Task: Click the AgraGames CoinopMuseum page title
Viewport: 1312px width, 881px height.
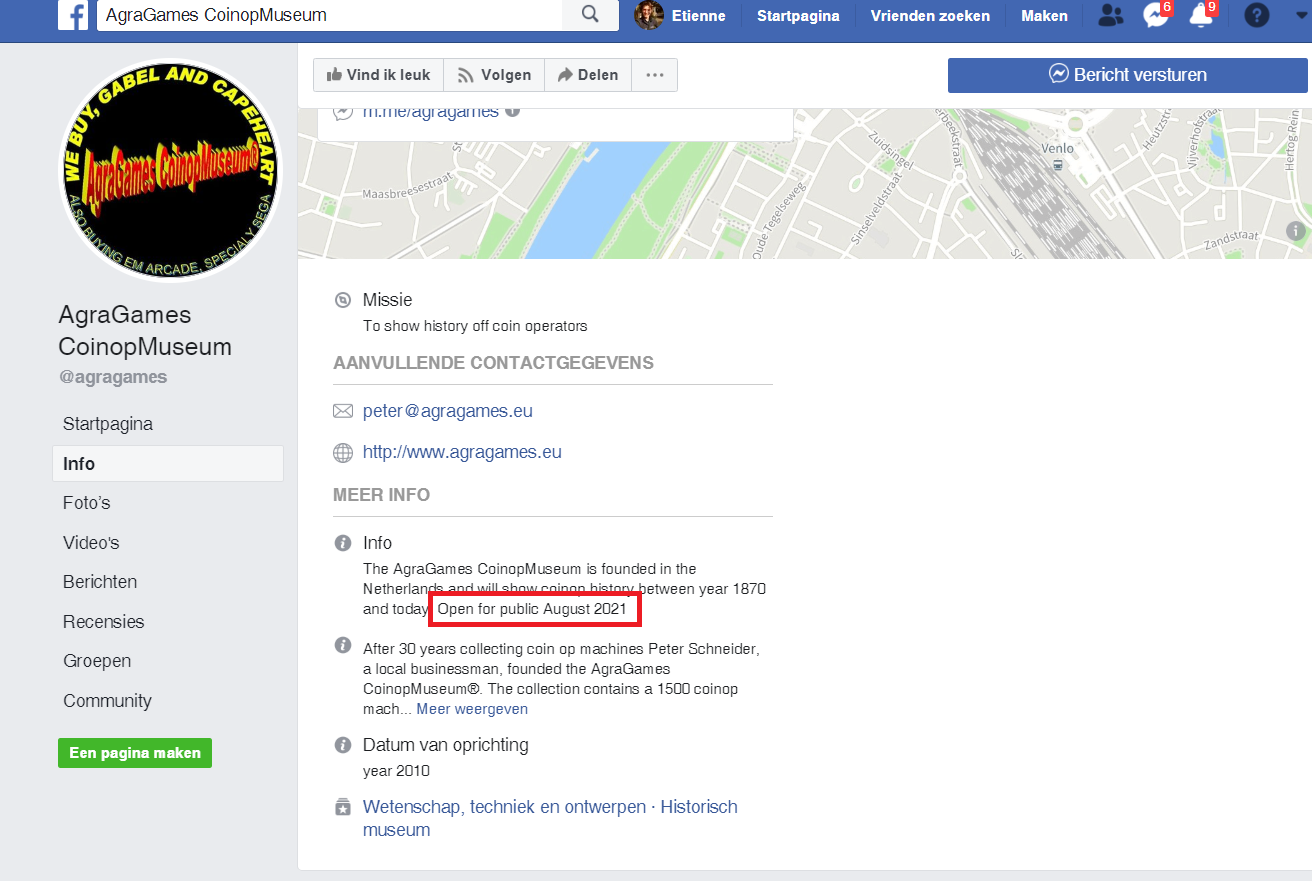Action: pyautogui.click(x=145, y=331)
